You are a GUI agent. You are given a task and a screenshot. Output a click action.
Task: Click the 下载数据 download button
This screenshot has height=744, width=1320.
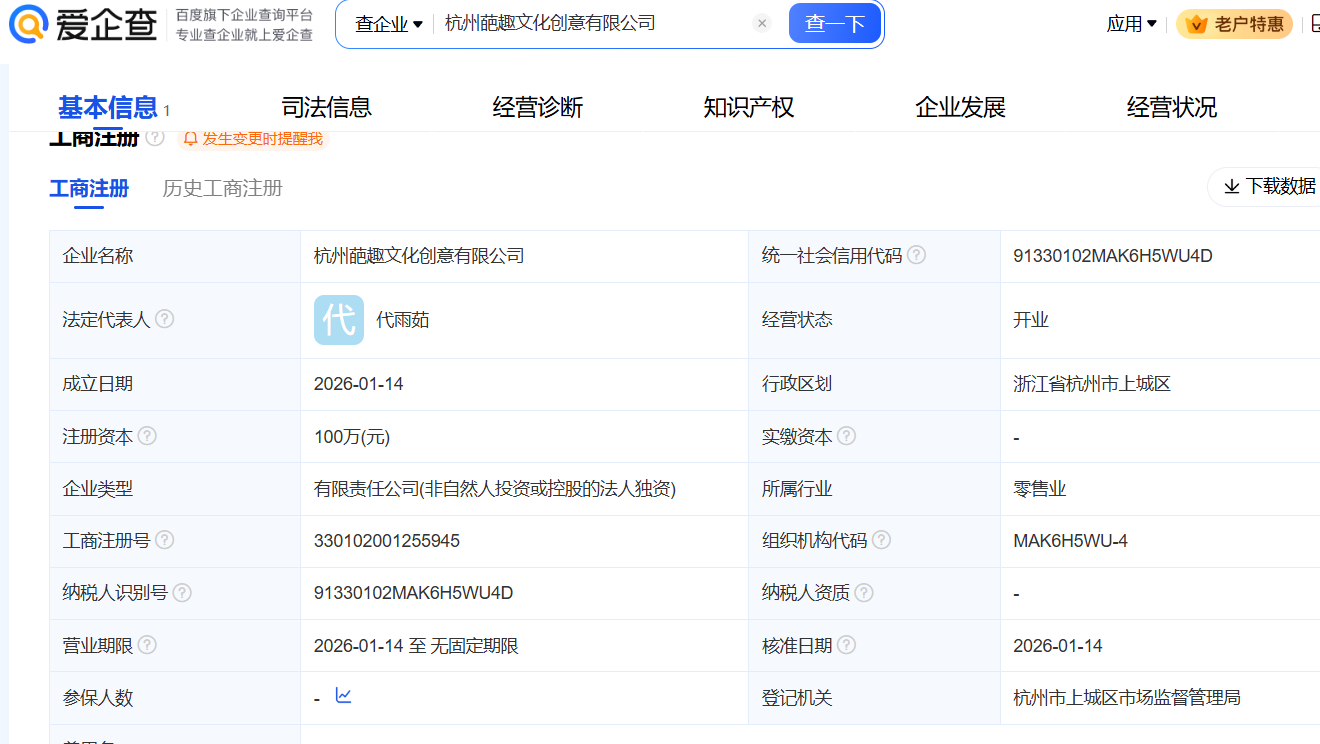1268,186
